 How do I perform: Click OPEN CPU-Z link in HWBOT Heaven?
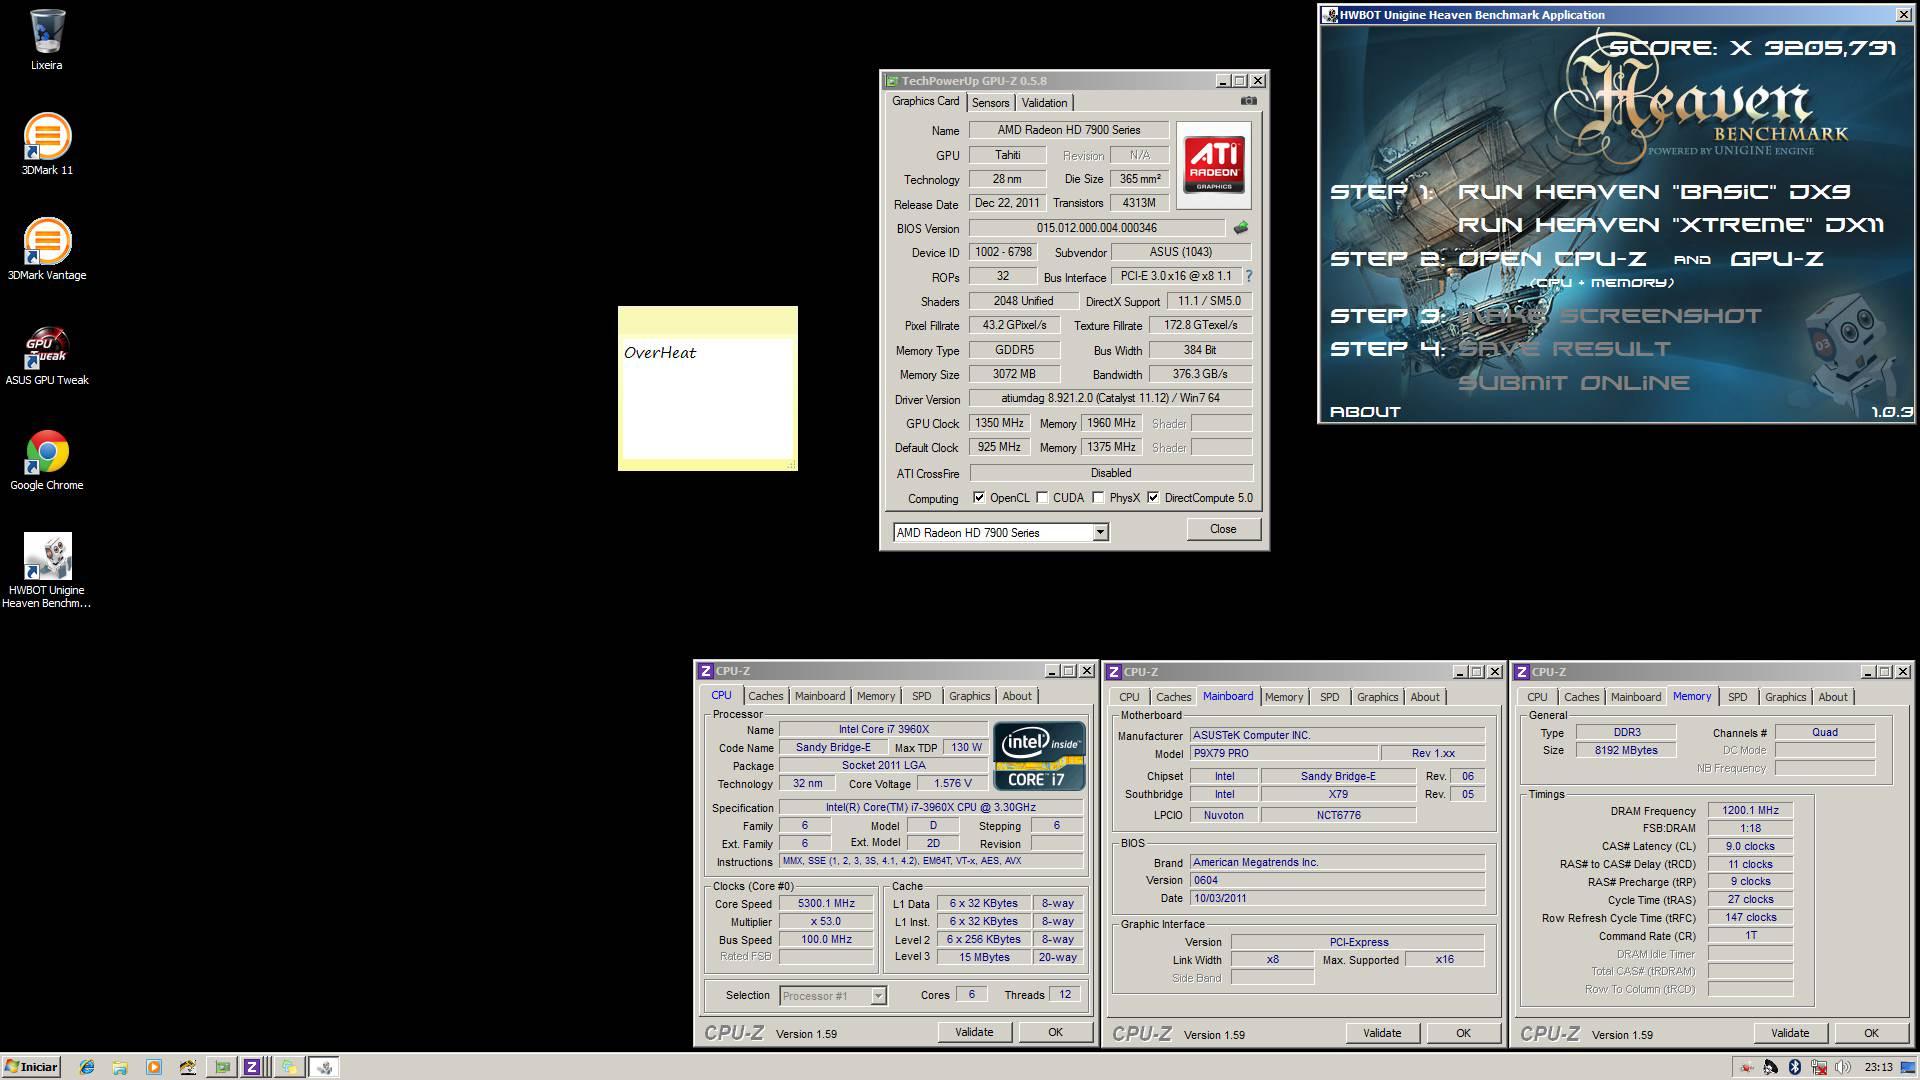(x=1551, y=259)
